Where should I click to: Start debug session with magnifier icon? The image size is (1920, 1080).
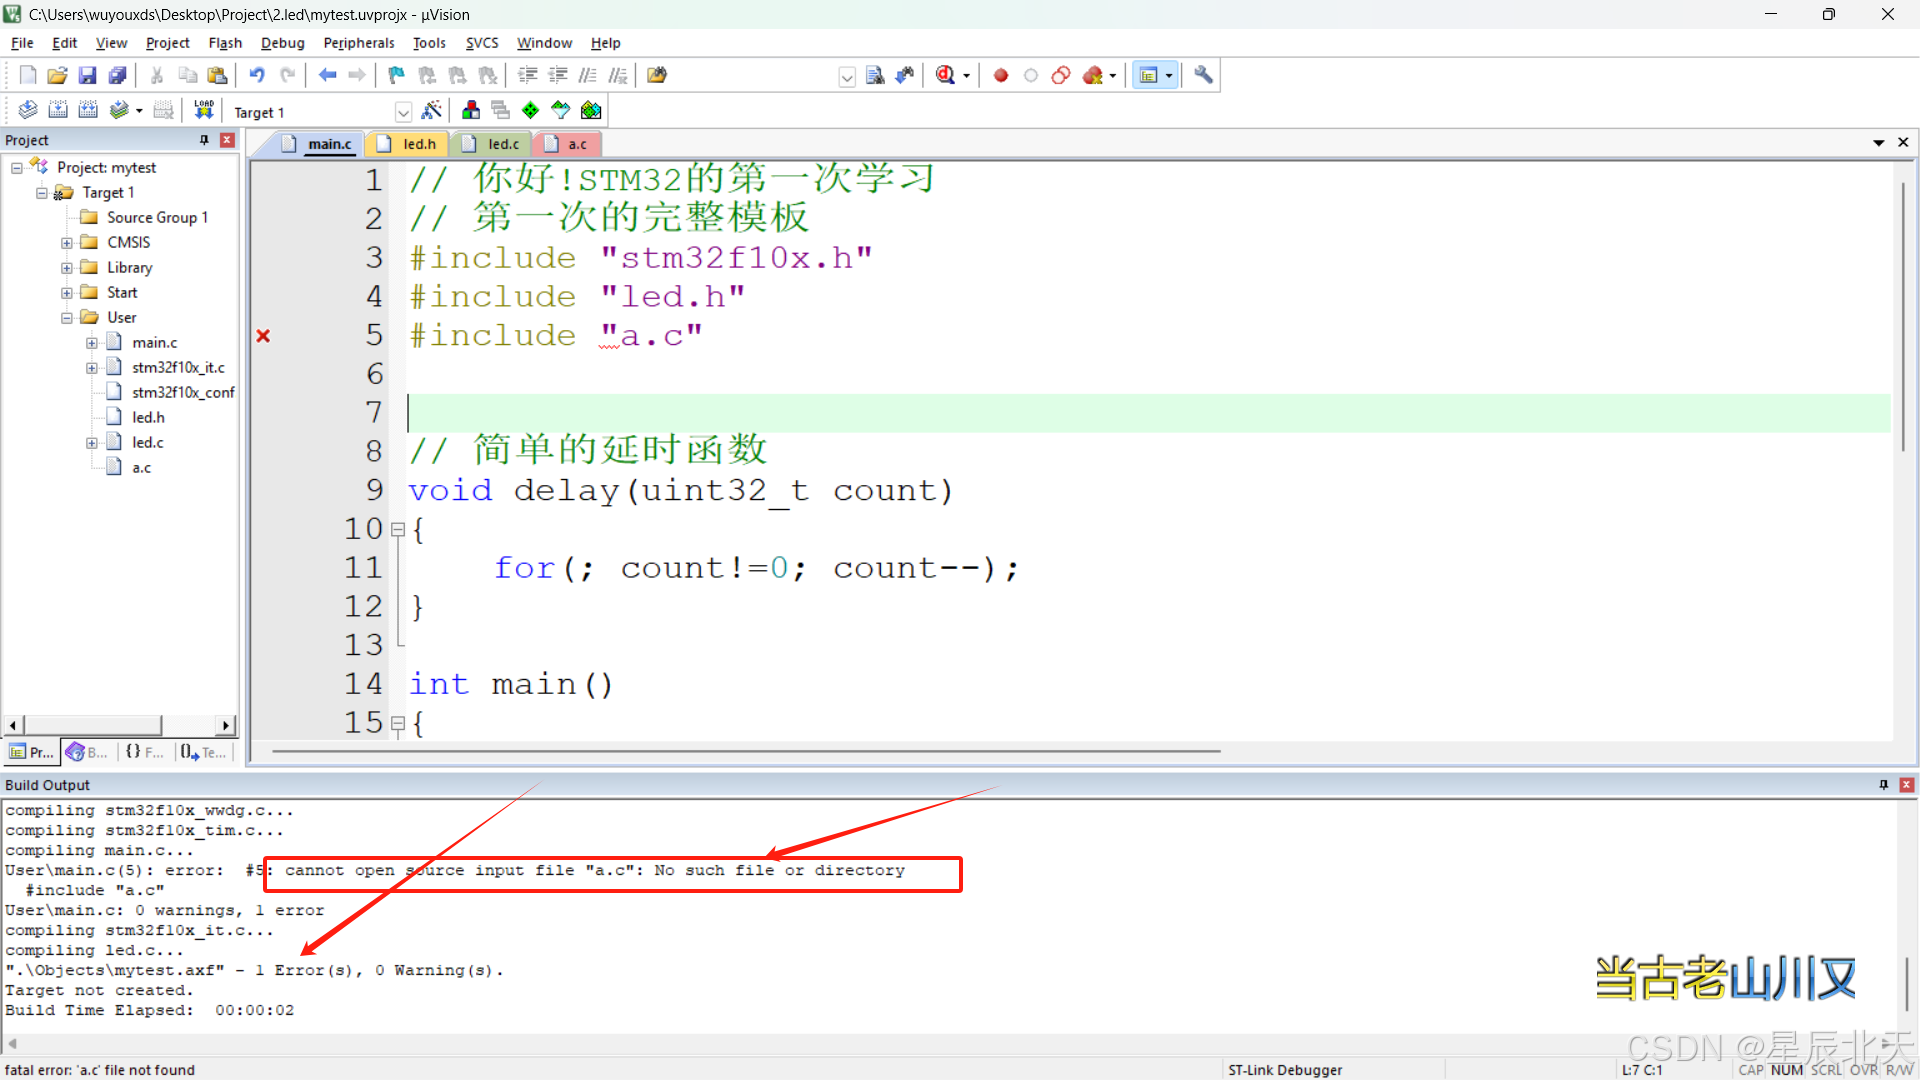[945, 75]
